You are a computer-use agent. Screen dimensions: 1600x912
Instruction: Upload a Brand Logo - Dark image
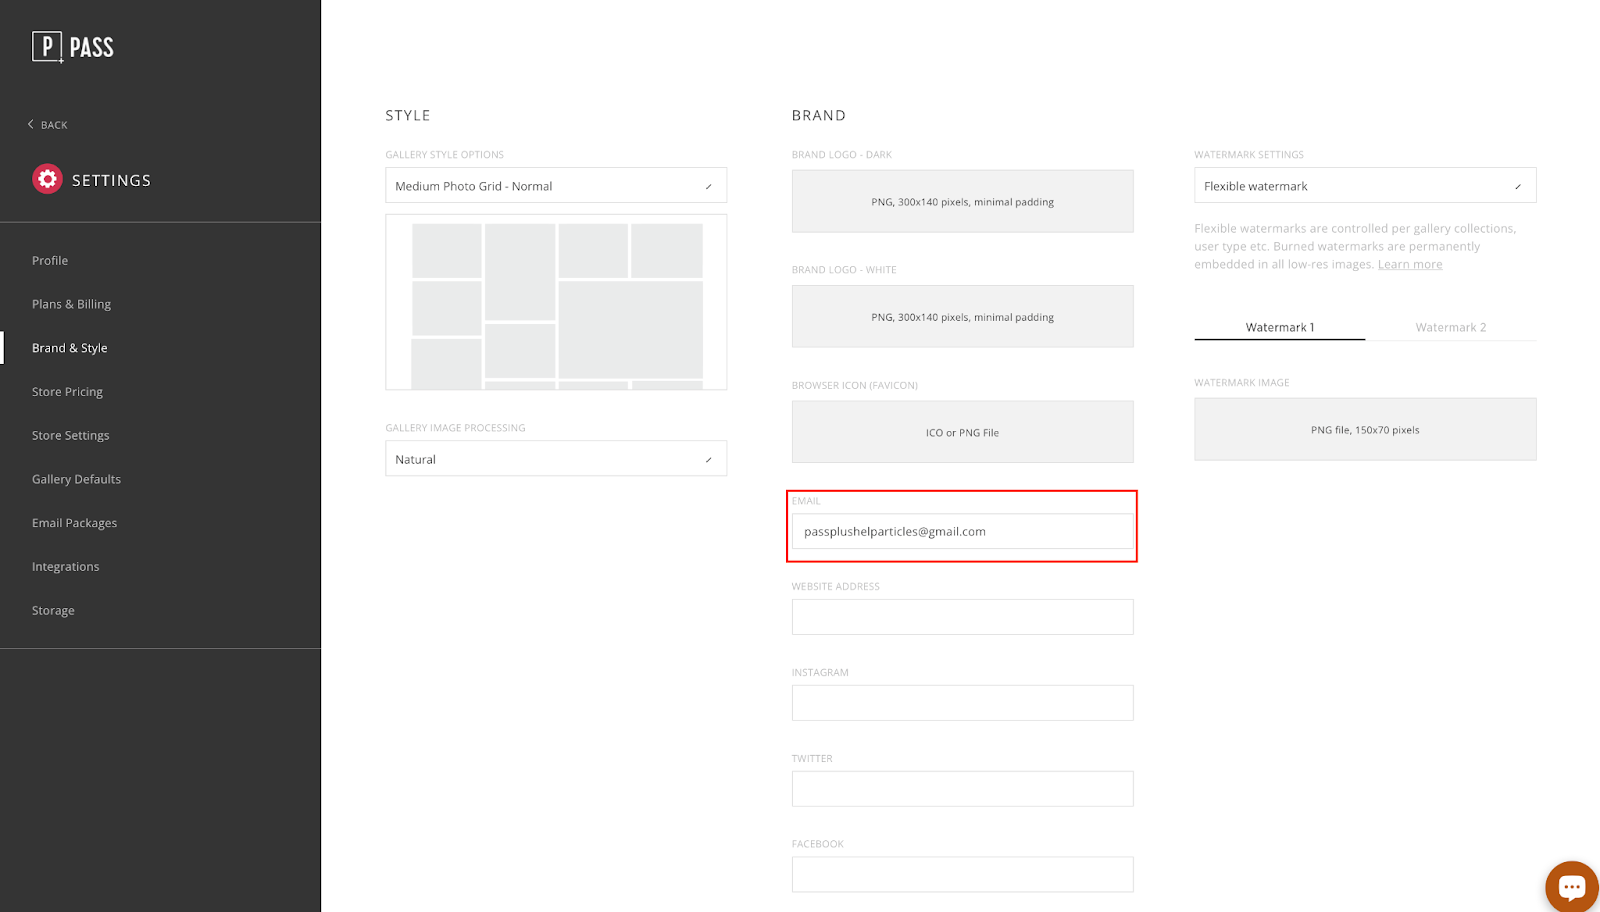tap(962, 201)
